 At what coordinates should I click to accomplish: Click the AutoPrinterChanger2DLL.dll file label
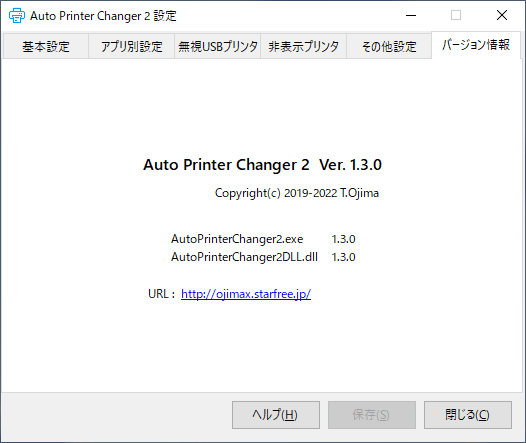pyautogui.click(x=244, y=257)
